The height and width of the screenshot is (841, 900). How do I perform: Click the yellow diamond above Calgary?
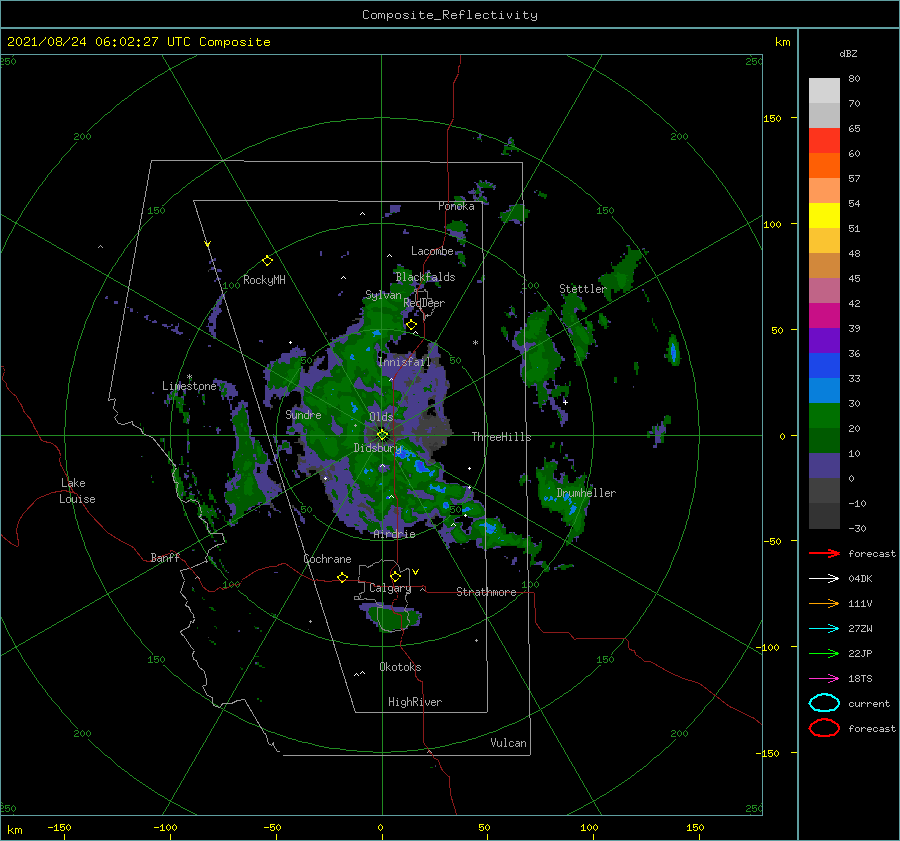point(395,576)
